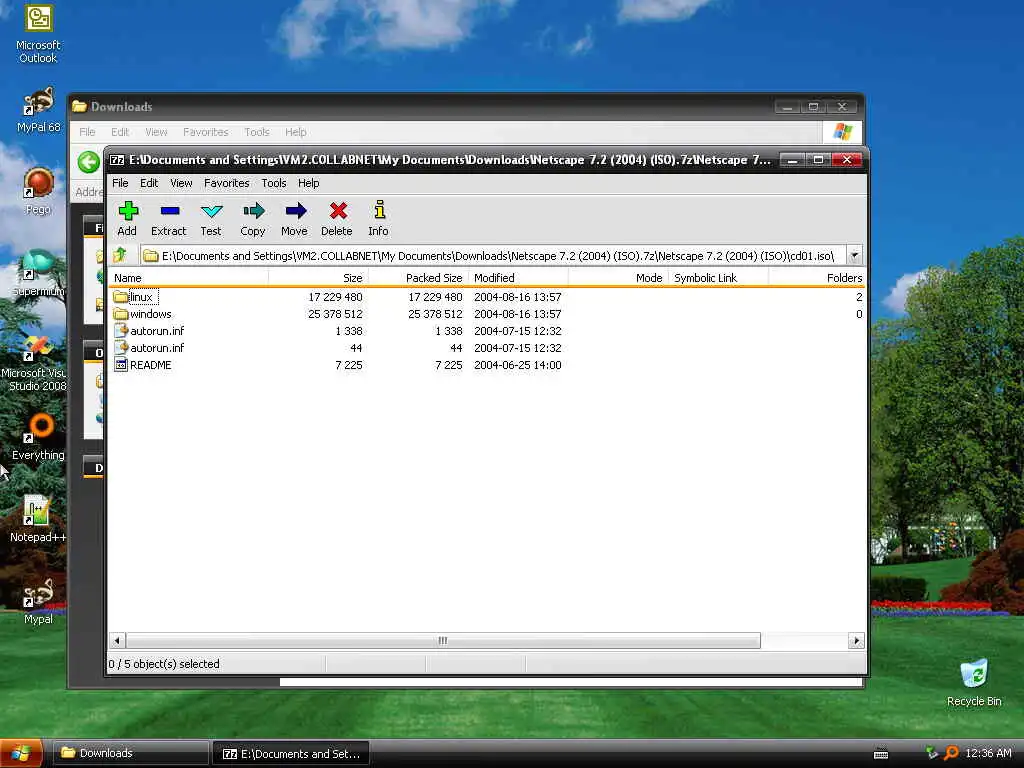Open the Edit menu in 7-Zip
Viewport: 1024px width, 768px height.
point(149,183)
